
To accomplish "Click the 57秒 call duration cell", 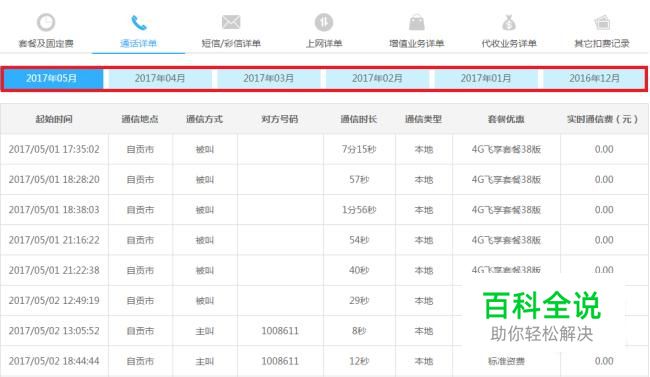I will click(359, 180).
